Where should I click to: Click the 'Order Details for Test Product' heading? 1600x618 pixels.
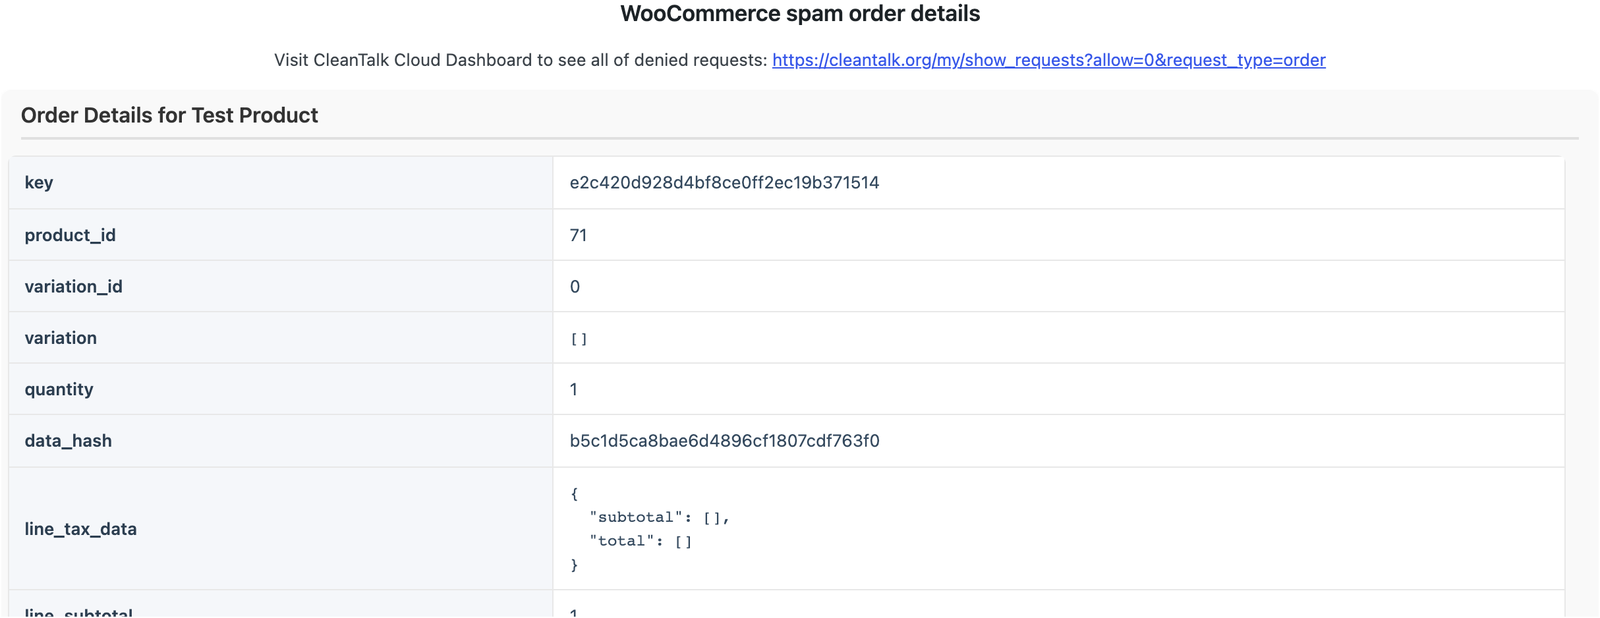click(170, 115)
